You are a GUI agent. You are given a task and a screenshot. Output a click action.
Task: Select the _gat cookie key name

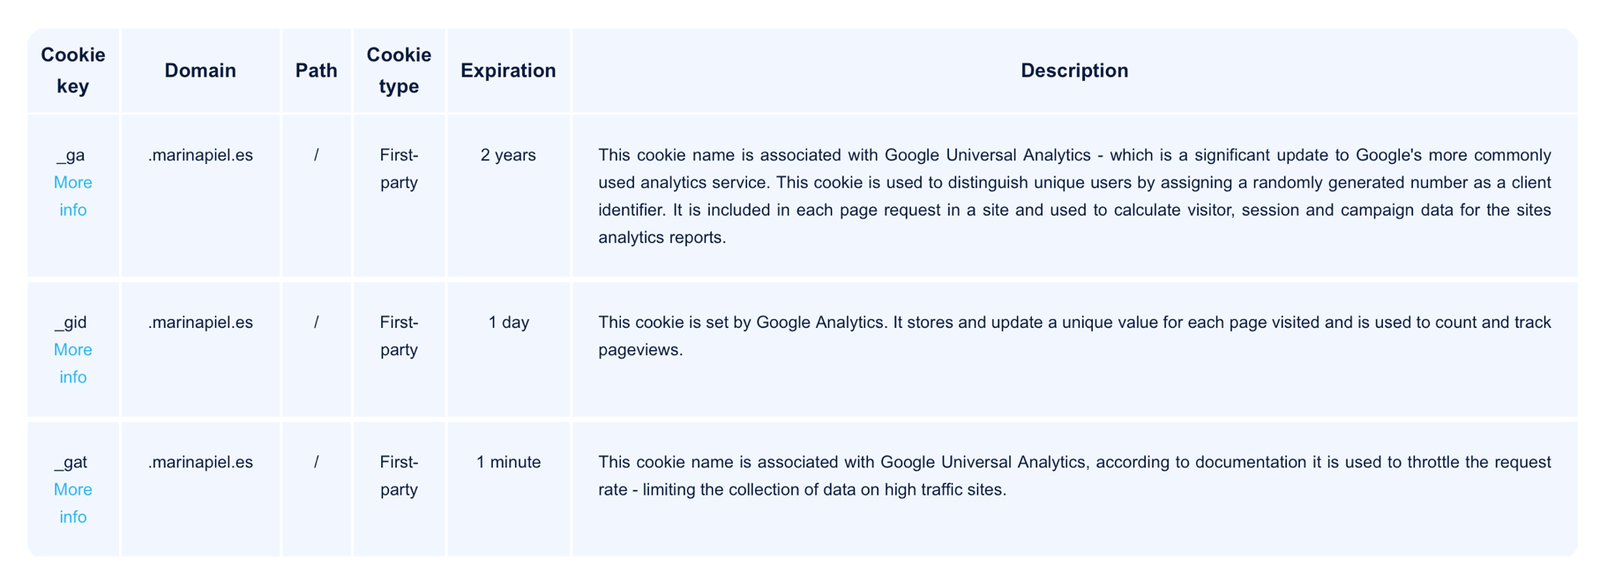(71, 463)
